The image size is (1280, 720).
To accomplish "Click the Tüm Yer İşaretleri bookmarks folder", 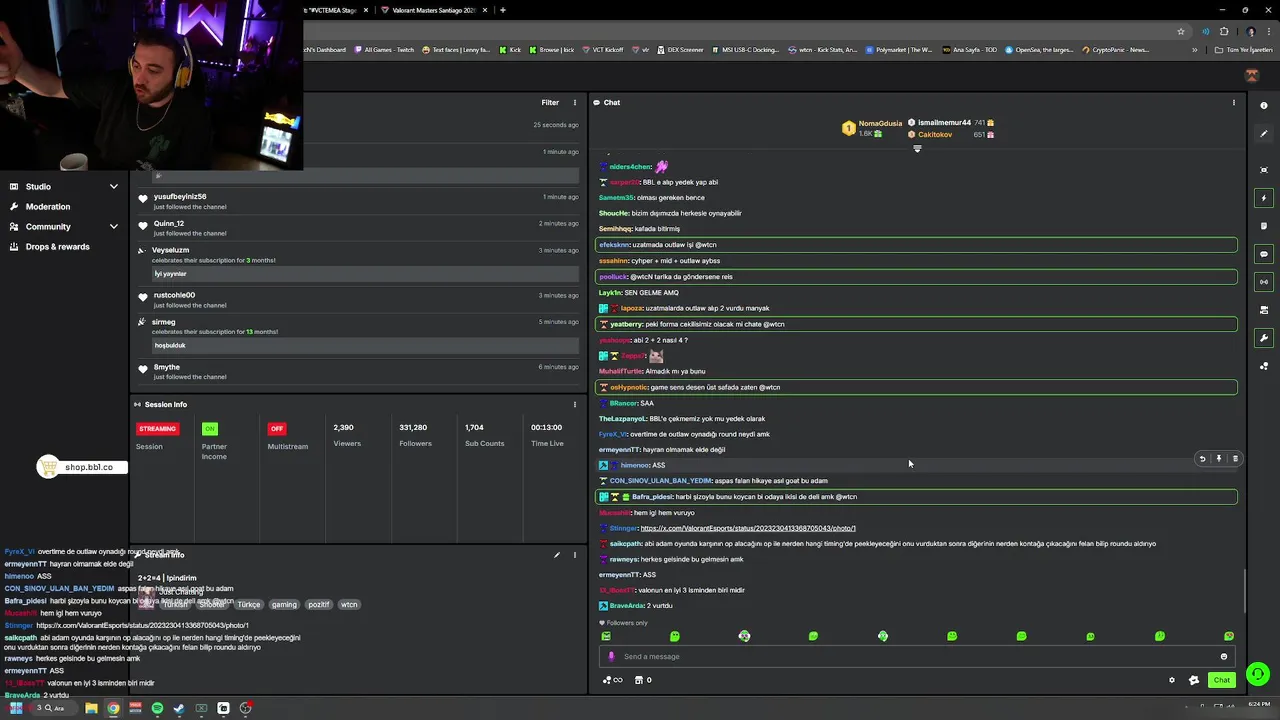I will tap(1243, 50).
